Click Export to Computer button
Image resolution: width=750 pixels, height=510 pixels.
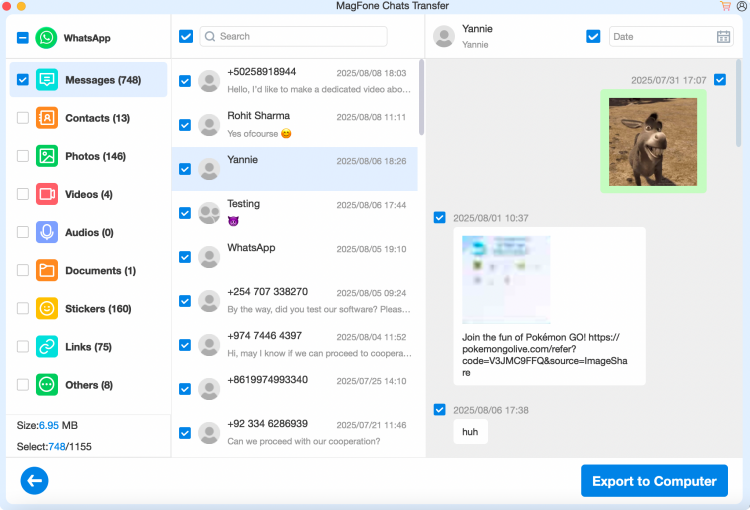point(654,481)
